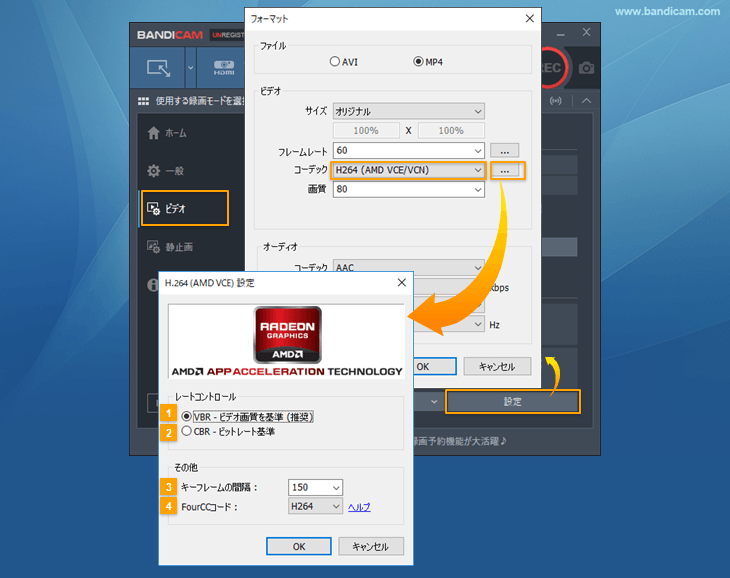Click the camera screenshot icon

586,68
